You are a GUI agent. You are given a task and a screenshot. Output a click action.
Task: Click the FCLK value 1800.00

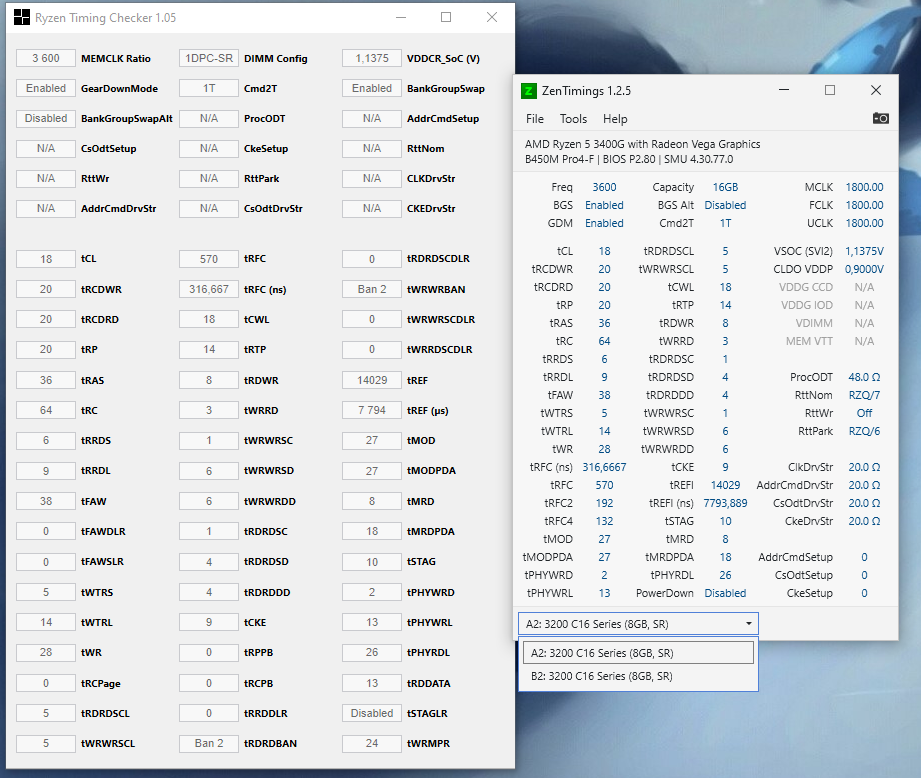(864, 205)
